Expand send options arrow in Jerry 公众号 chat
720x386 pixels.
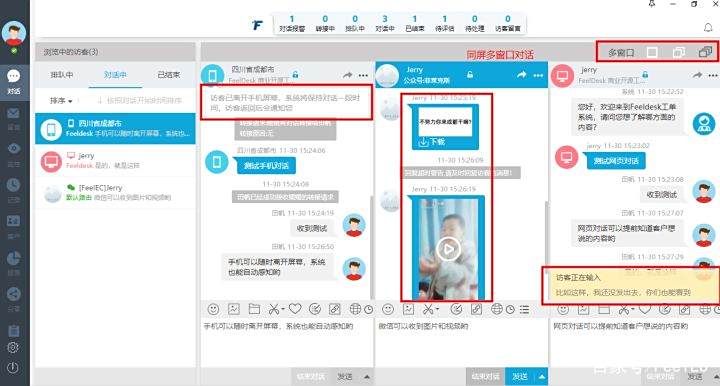pos(542,377)
